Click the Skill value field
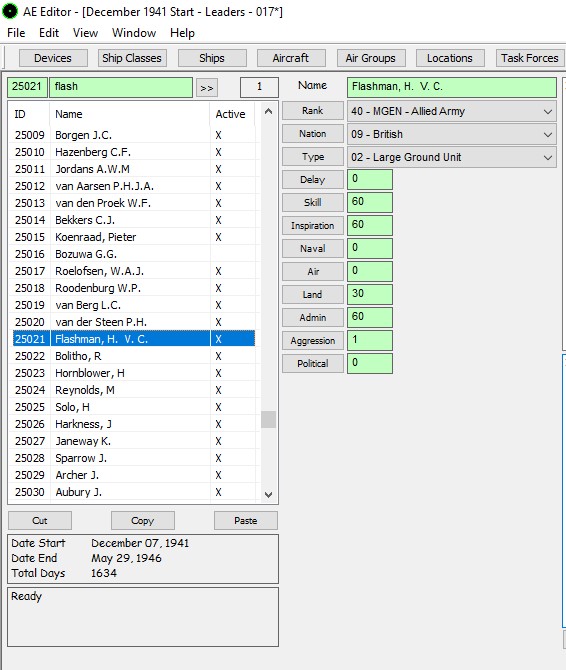Viewport: 566px width, 670px height. coord(370,202)
